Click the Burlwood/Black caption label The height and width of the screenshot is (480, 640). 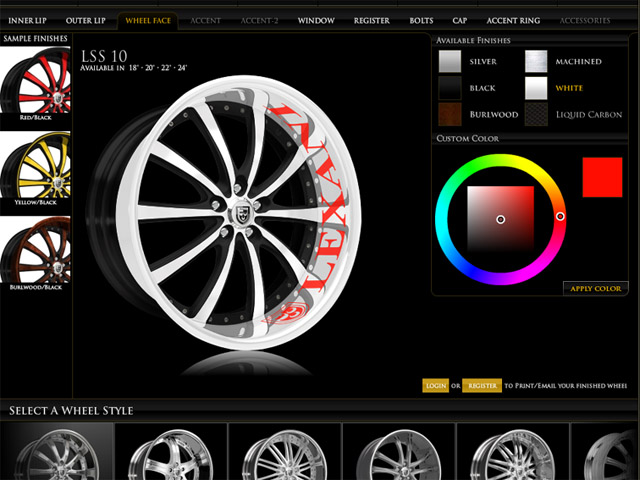(36, 287)
